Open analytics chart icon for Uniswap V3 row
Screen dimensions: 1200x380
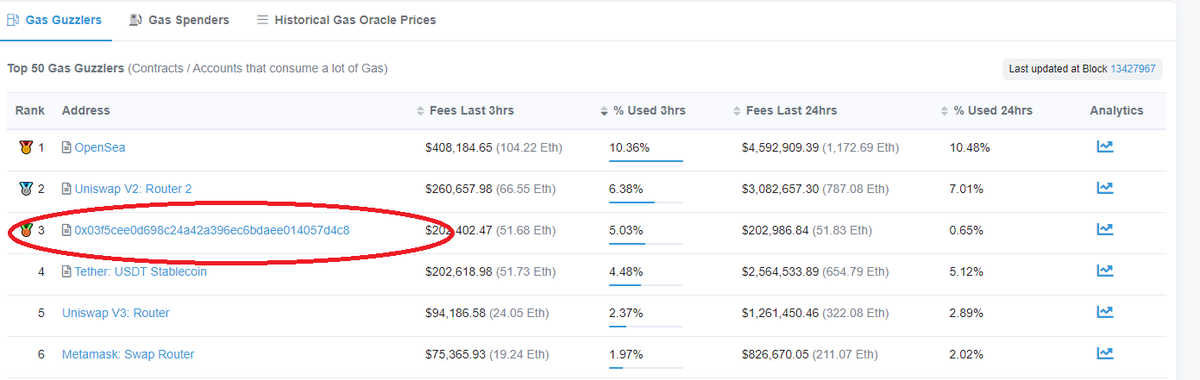click(1105, 312)
